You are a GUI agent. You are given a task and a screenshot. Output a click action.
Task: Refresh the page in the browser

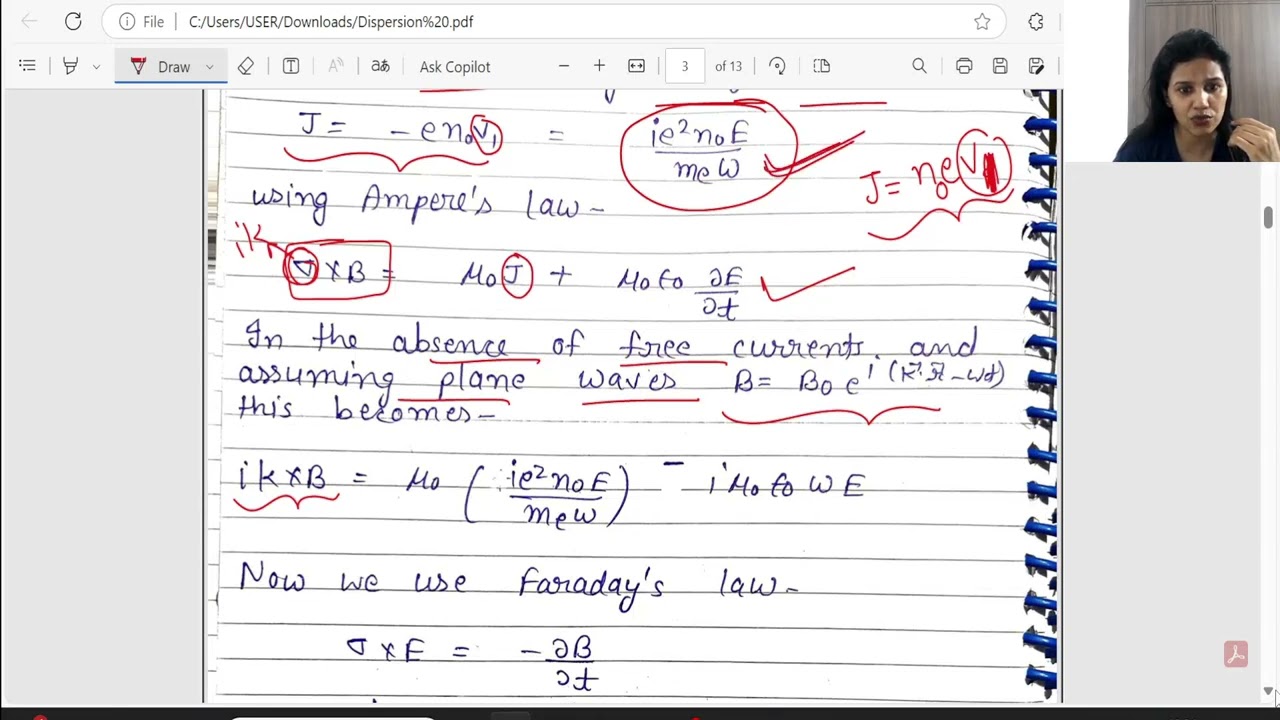pyautogui.click(x=73, y=21)
